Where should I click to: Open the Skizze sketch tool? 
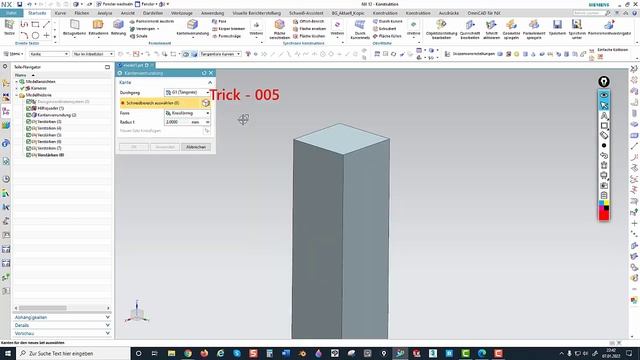point(9,27)
